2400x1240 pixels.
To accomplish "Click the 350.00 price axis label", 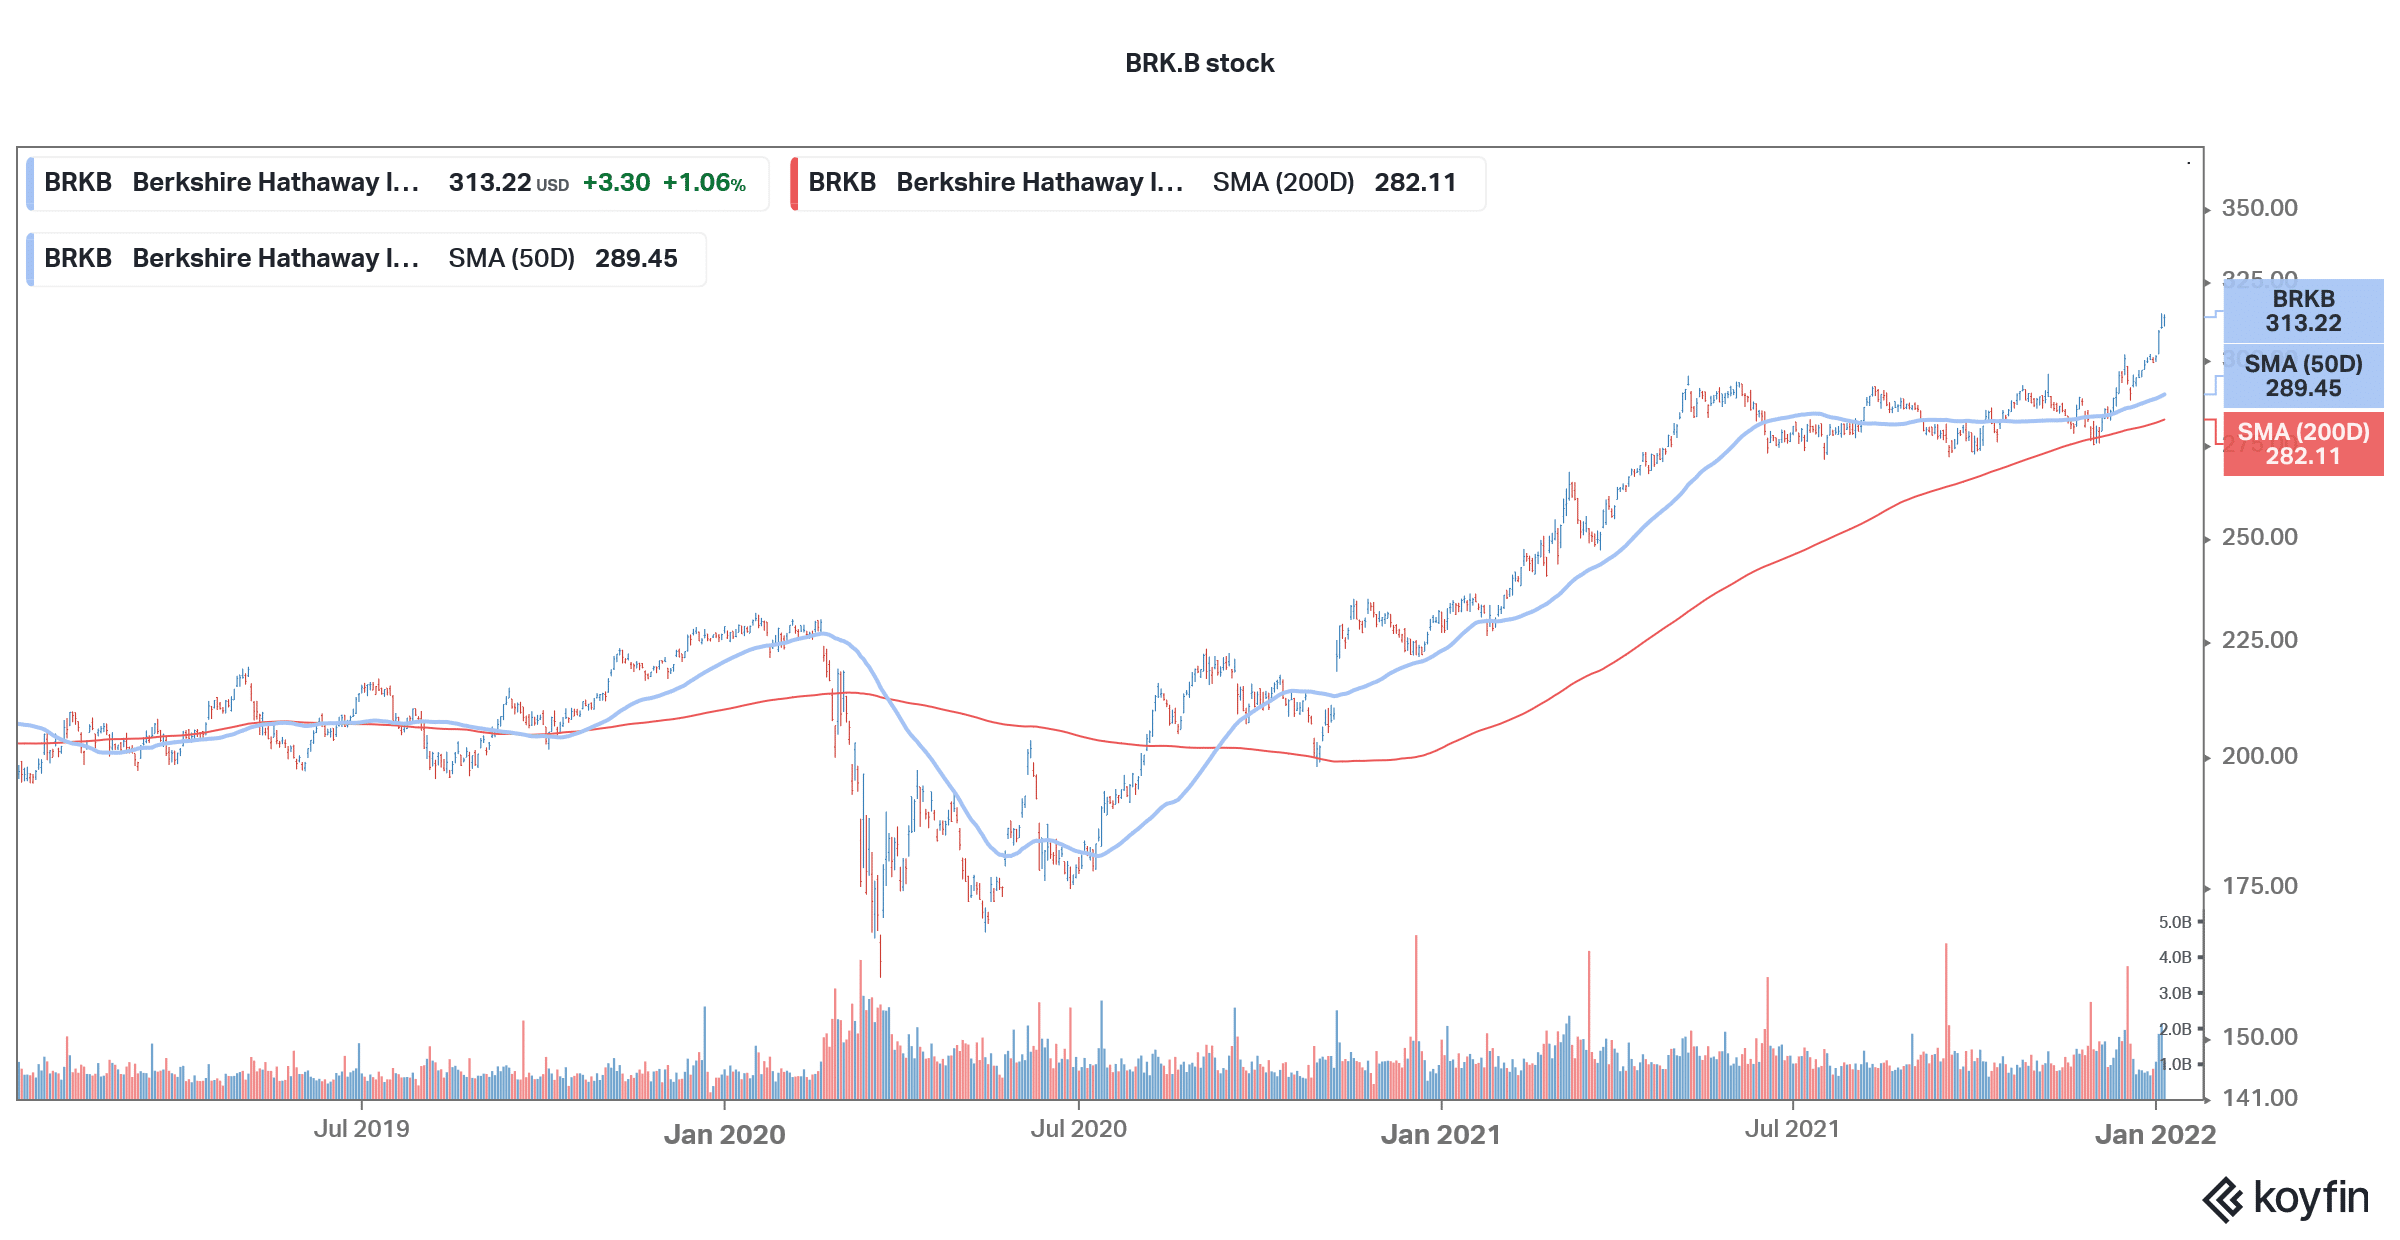I will tap(2259, 208).
